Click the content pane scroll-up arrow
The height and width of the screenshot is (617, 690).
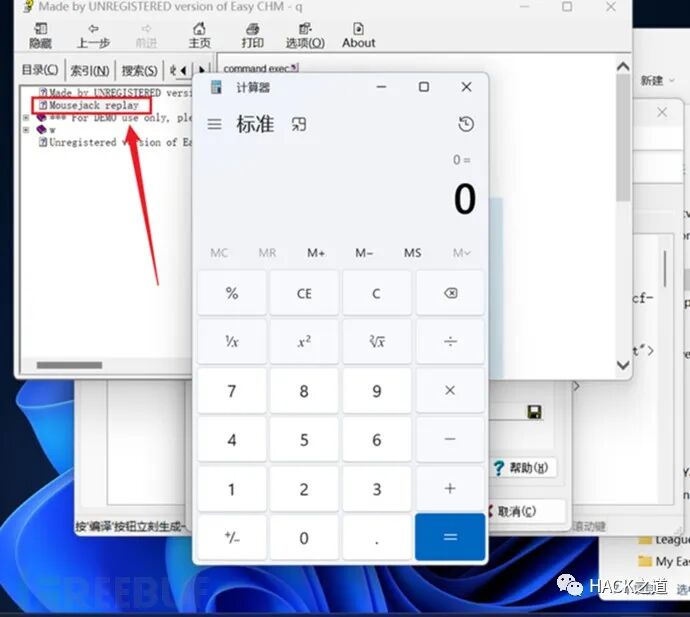(x=623, y=67)
